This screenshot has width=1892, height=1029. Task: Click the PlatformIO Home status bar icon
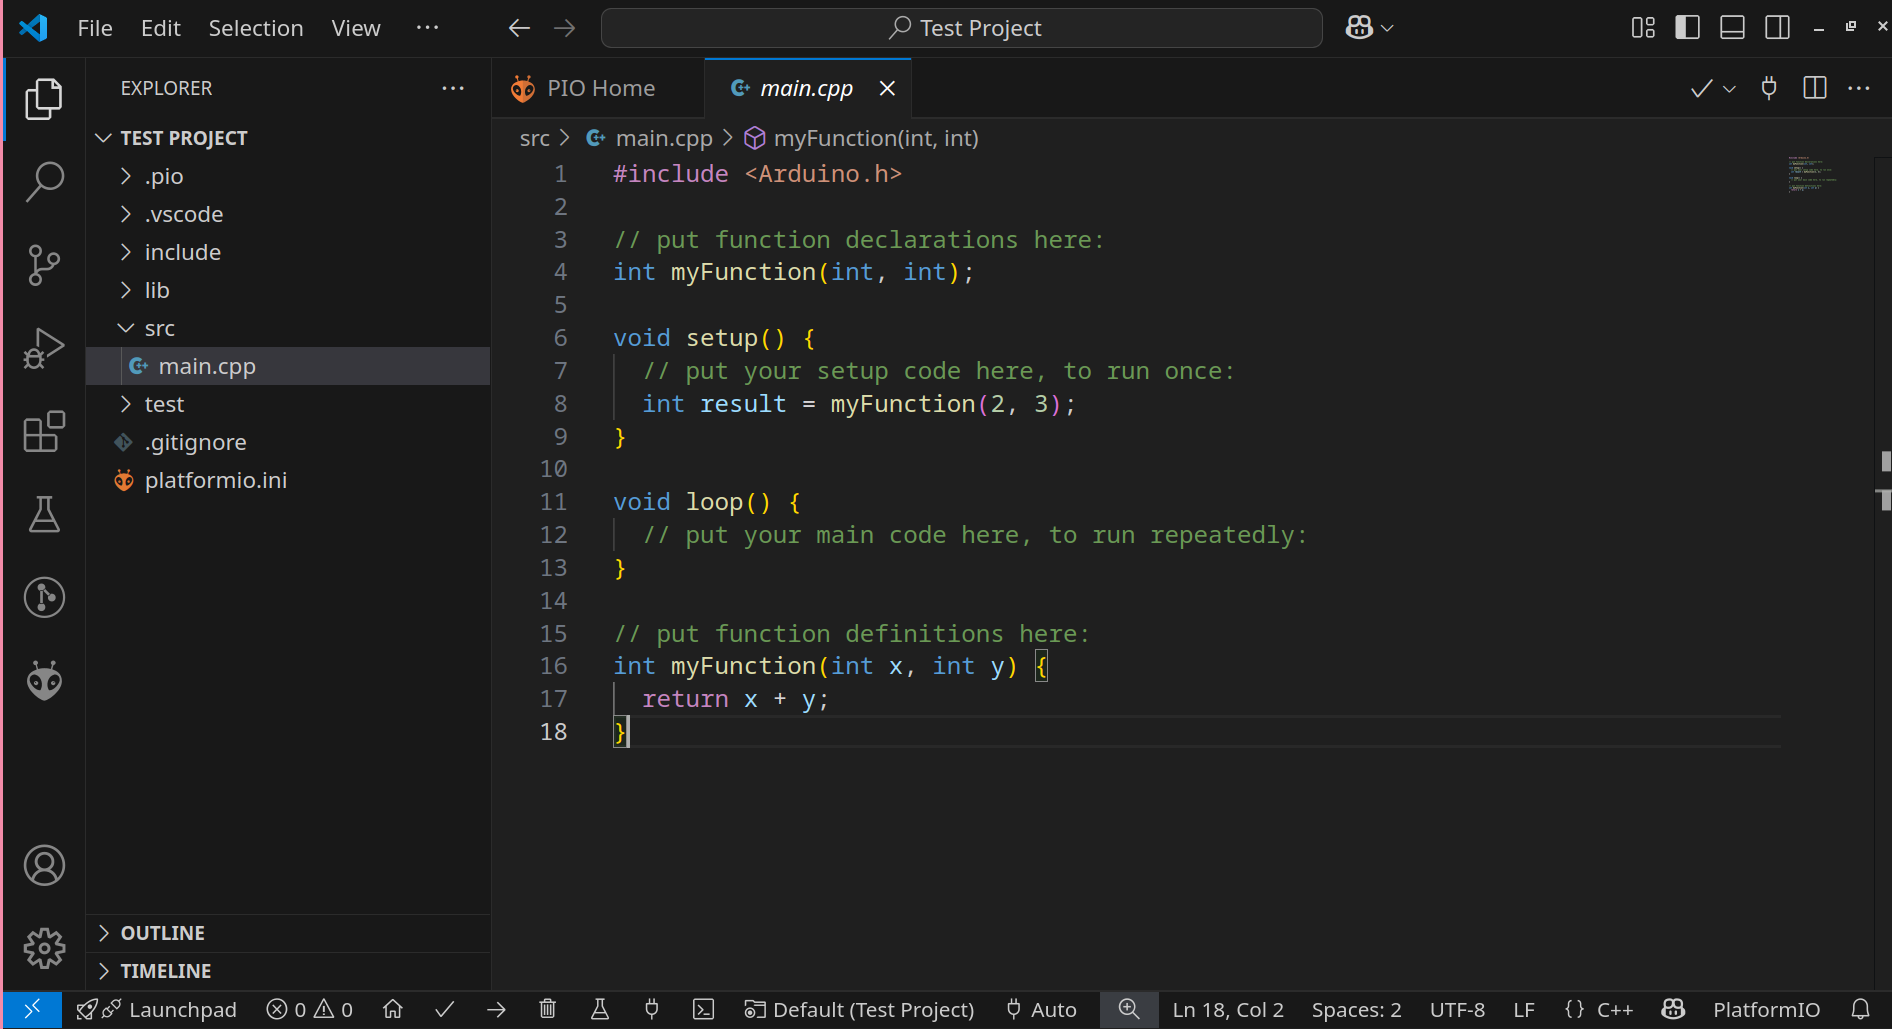pos(393,1010)
